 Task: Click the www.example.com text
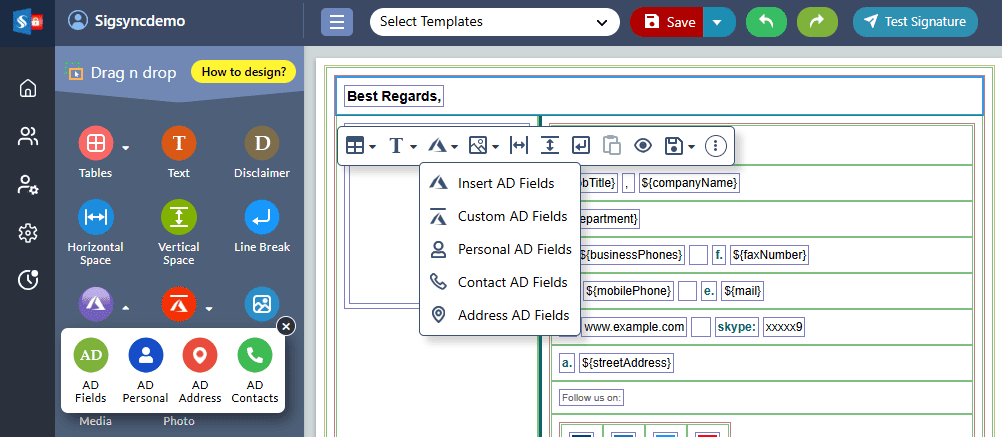click(635, 327)
